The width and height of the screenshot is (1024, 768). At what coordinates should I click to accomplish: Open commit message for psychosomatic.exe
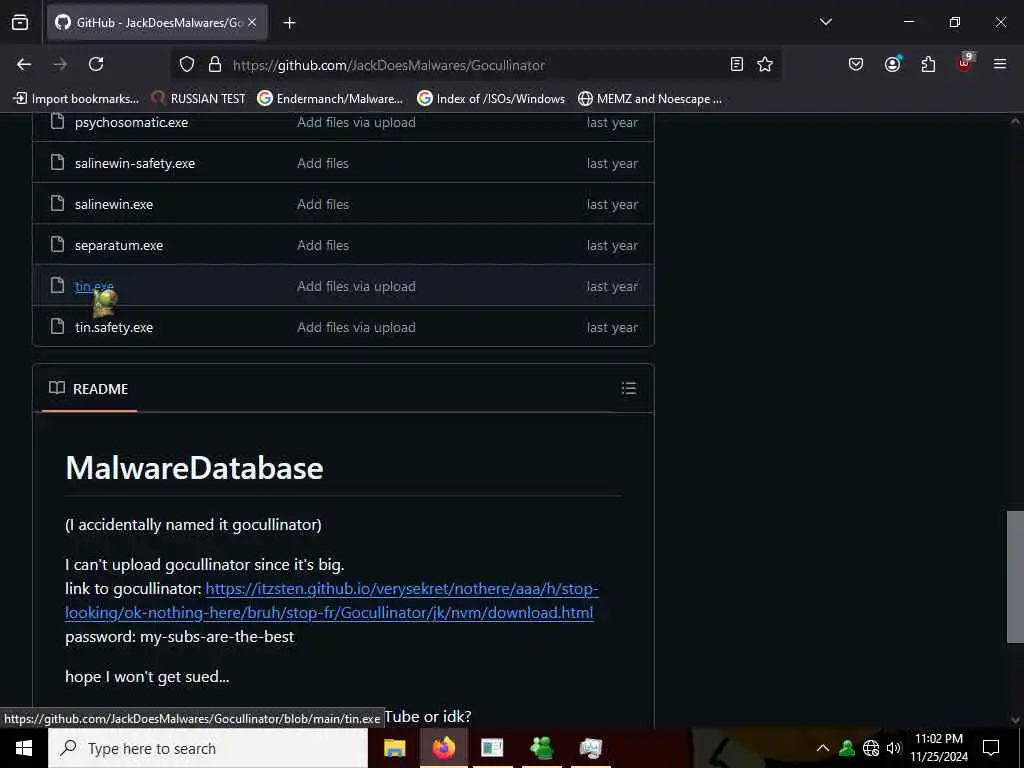[356, 123]
